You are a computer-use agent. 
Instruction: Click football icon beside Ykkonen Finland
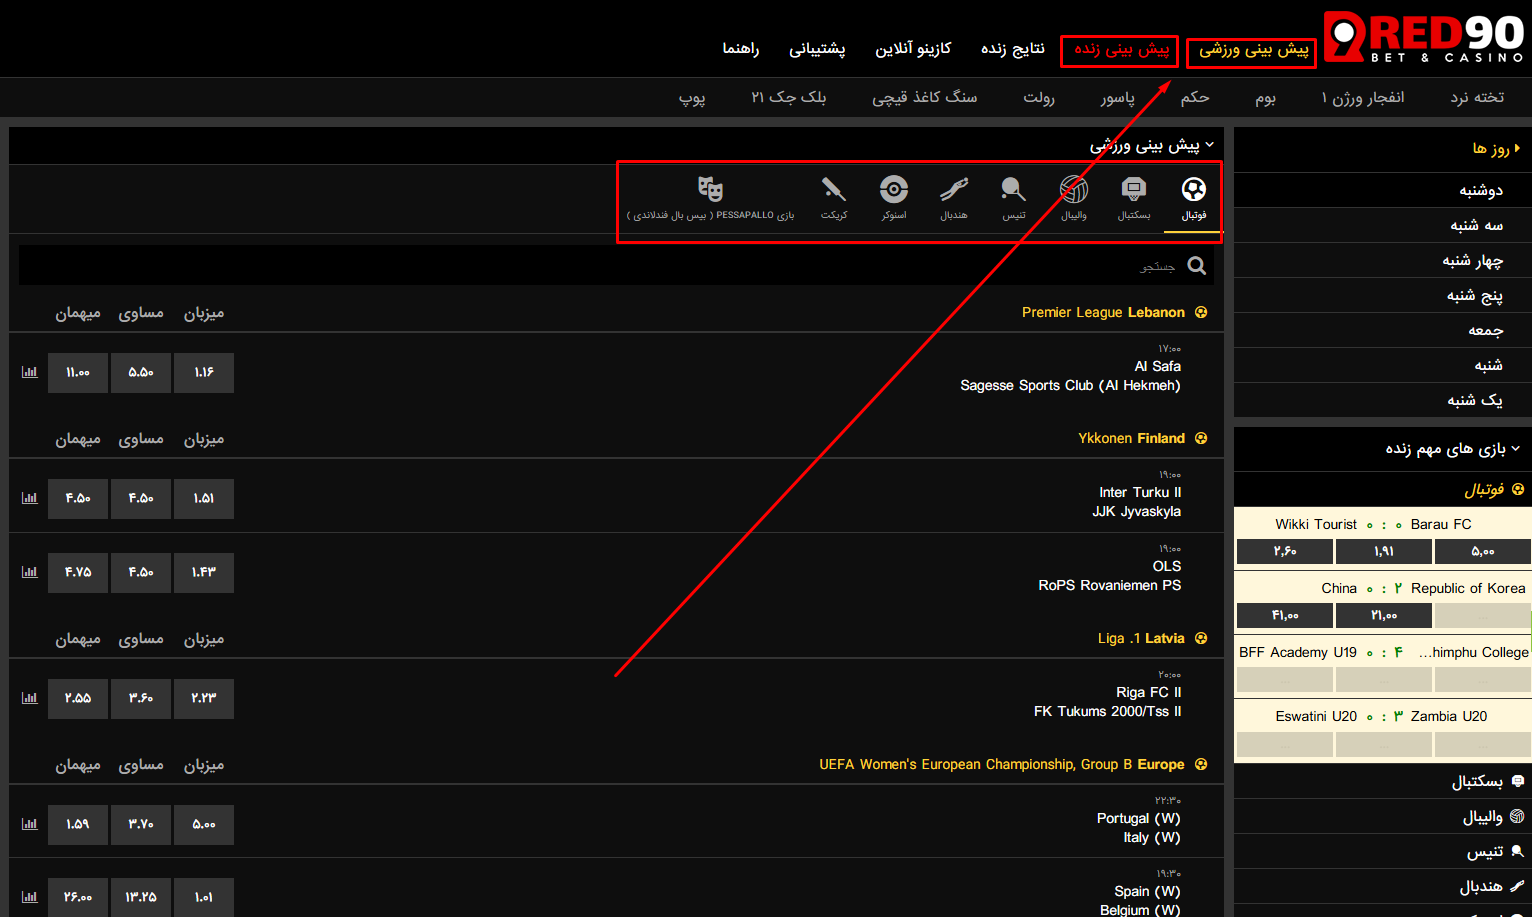tap(1201, 438)
